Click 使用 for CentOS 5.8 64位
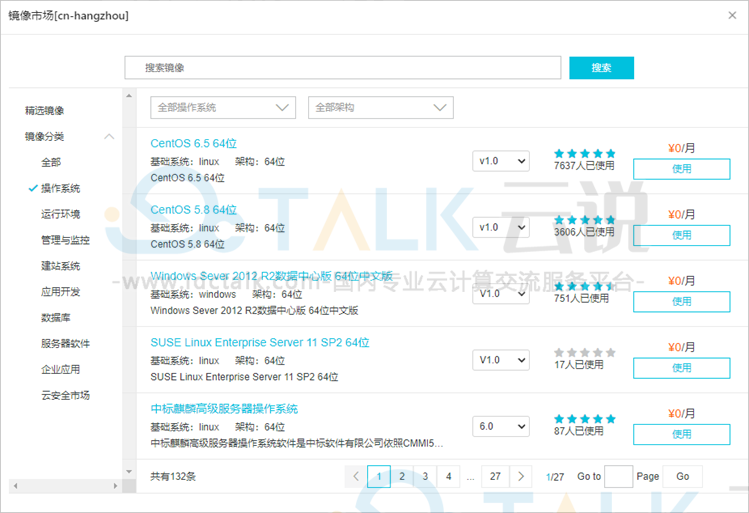The width and height of the screenshot is (749, 513). point(682,235)
